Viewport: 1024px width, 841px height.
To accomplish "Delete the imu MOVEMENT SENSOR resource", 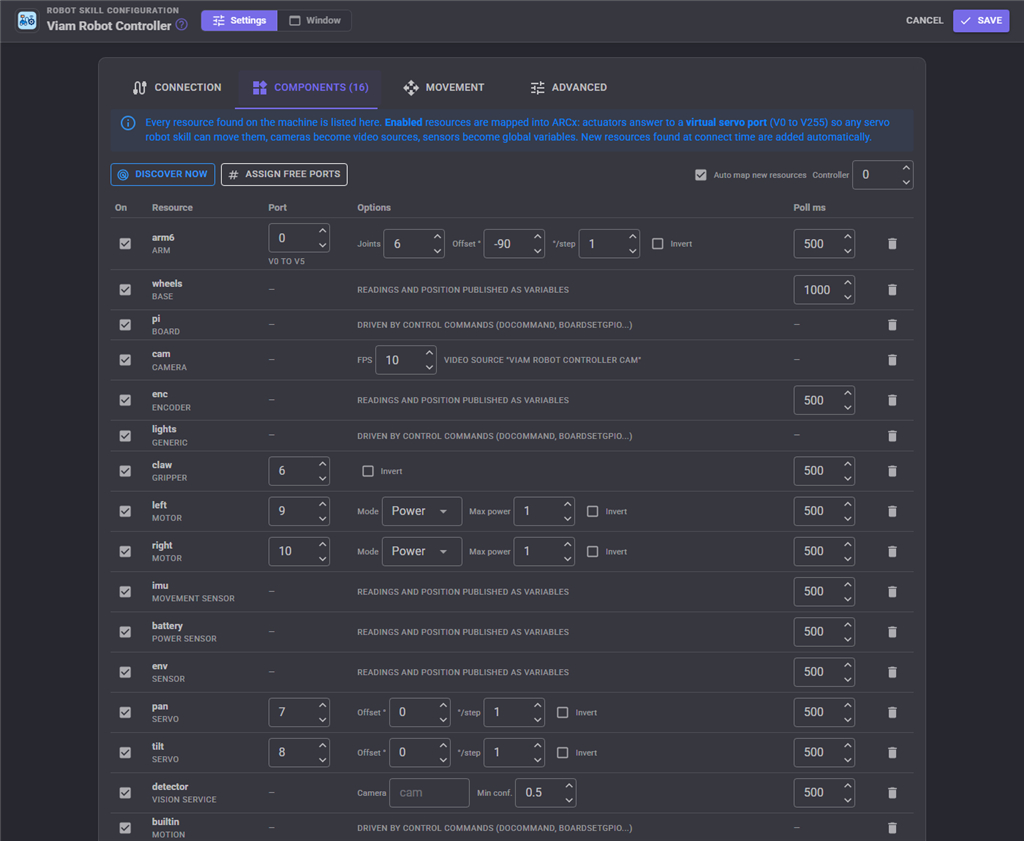I will click(x=892, y=592).
